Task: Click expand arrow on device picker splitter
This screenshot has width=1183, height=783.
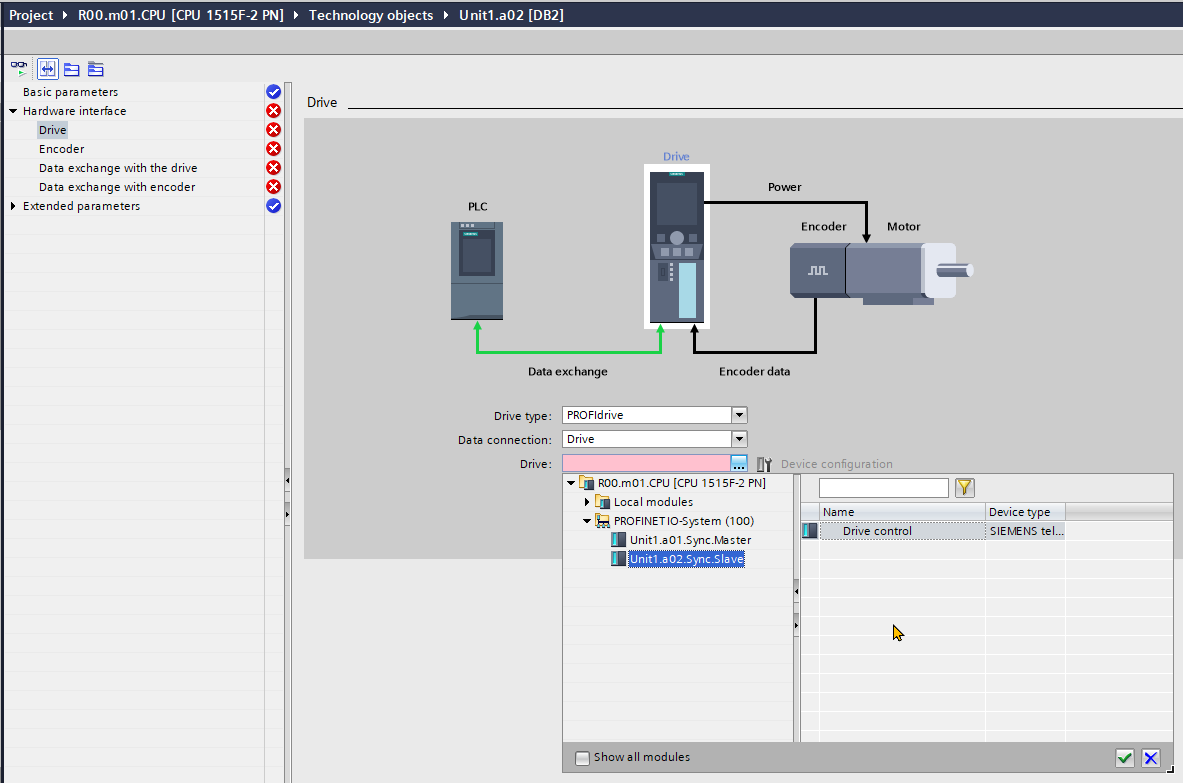Action: [x=797, y=625]
